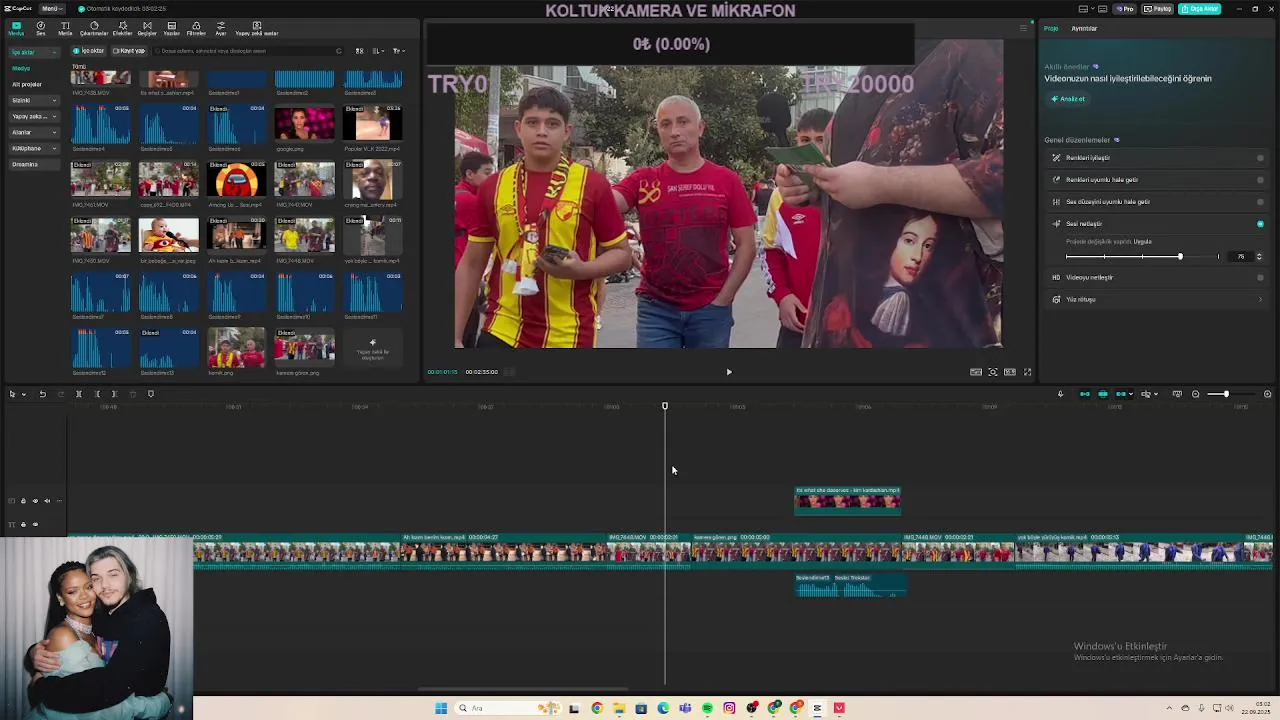
Task: Open the Efektler tab
Action: (122, 28)
